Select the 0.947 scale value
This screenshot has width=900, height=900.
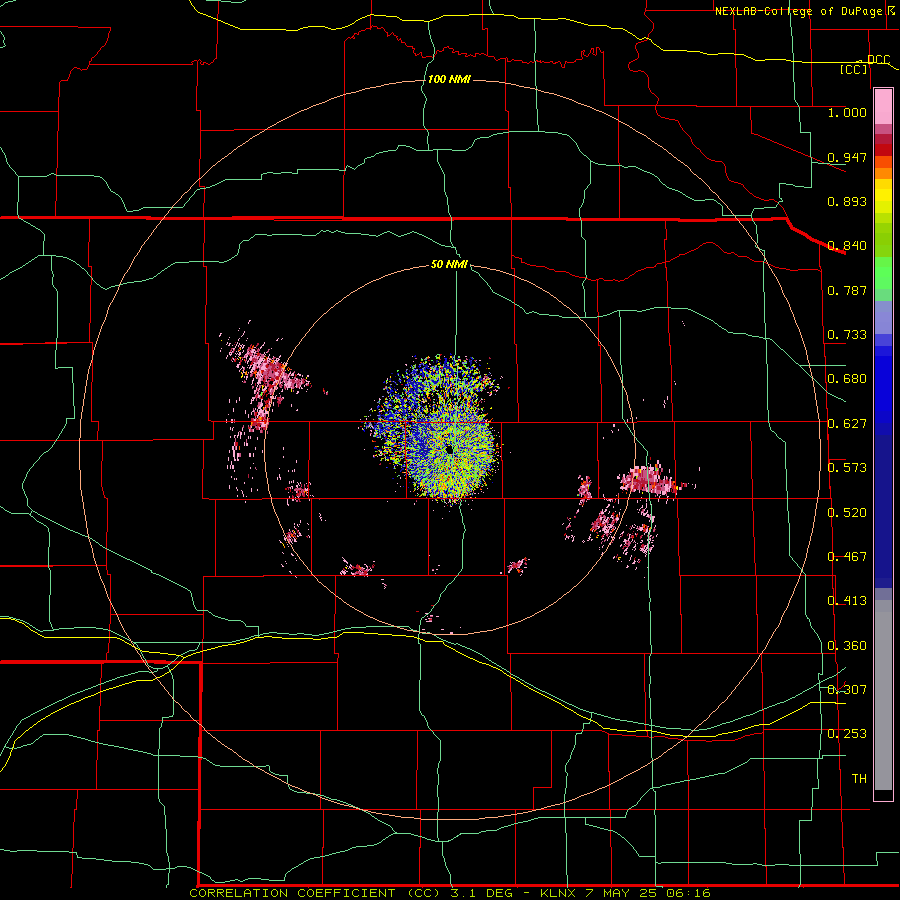[x=847, y=157]
